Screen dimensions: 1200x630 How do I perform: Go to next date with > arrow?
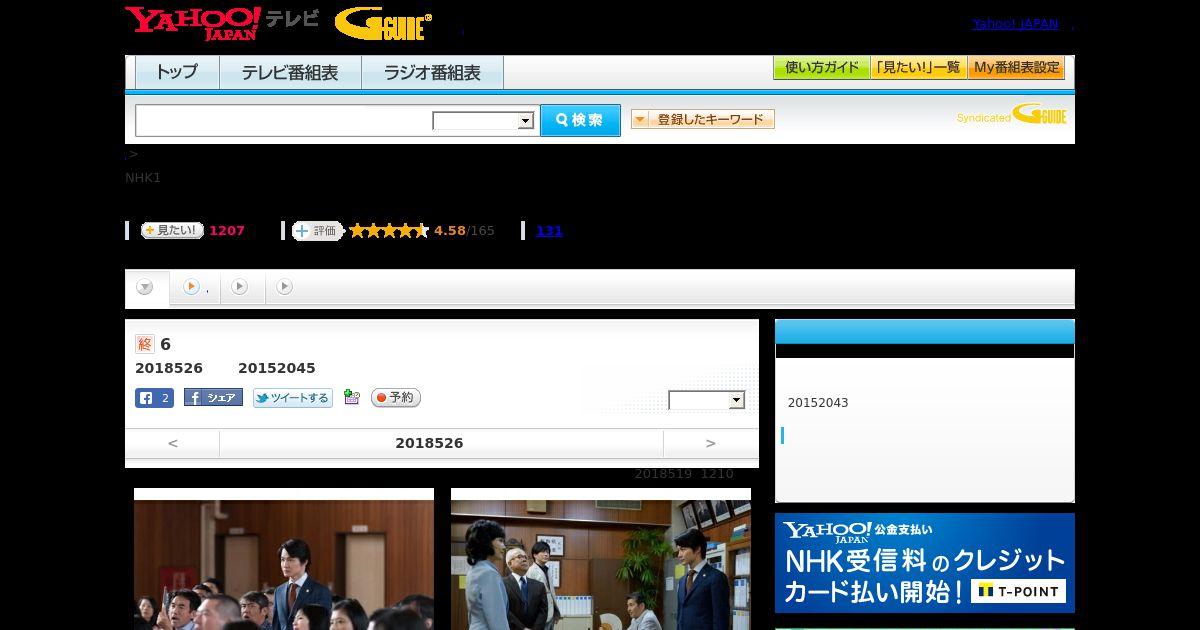tap(711, 443)
